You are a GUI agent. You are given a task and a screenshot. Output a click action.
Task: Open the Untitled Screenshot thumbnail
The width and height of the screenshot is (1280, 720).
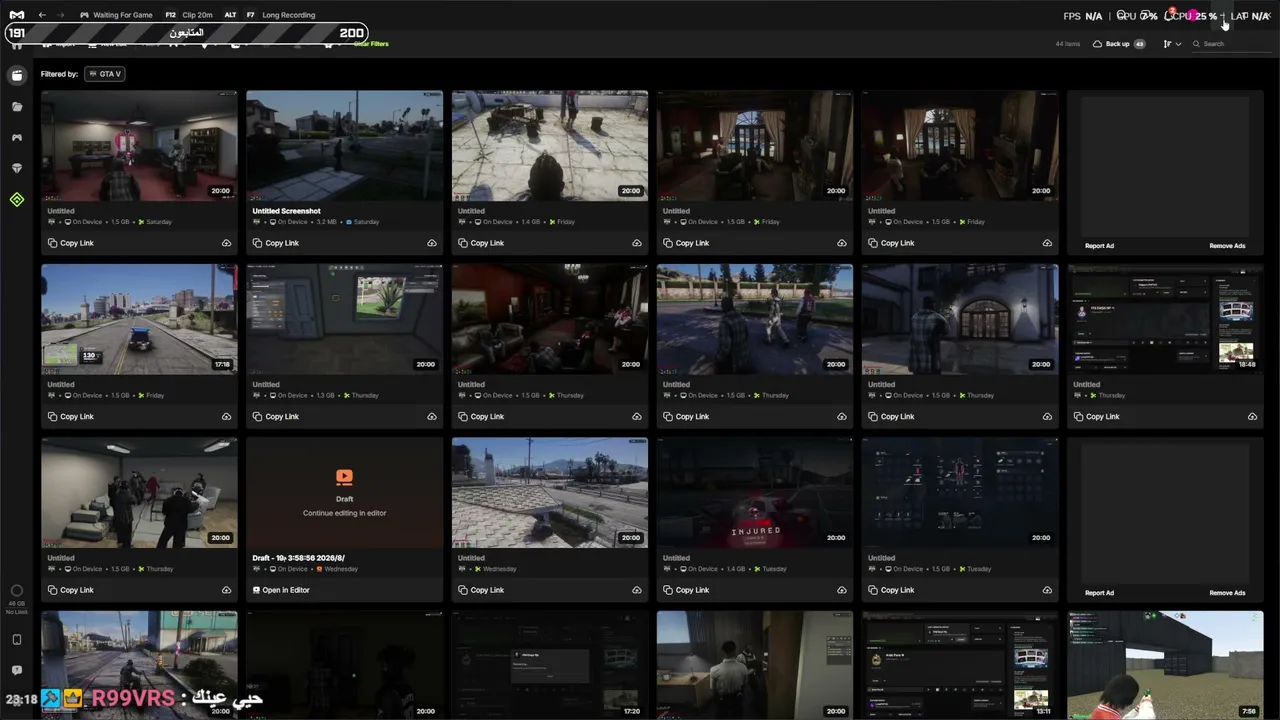tap(344, 146)
